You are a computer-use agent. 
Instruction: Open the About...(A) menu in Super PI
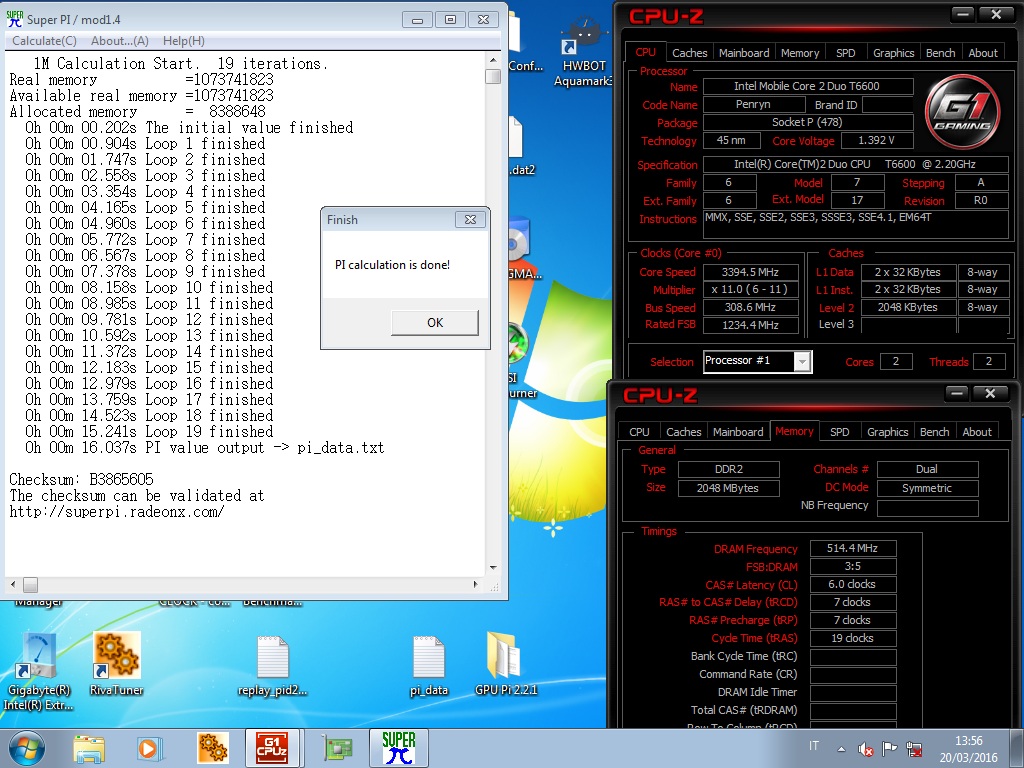tap(120, 41)
